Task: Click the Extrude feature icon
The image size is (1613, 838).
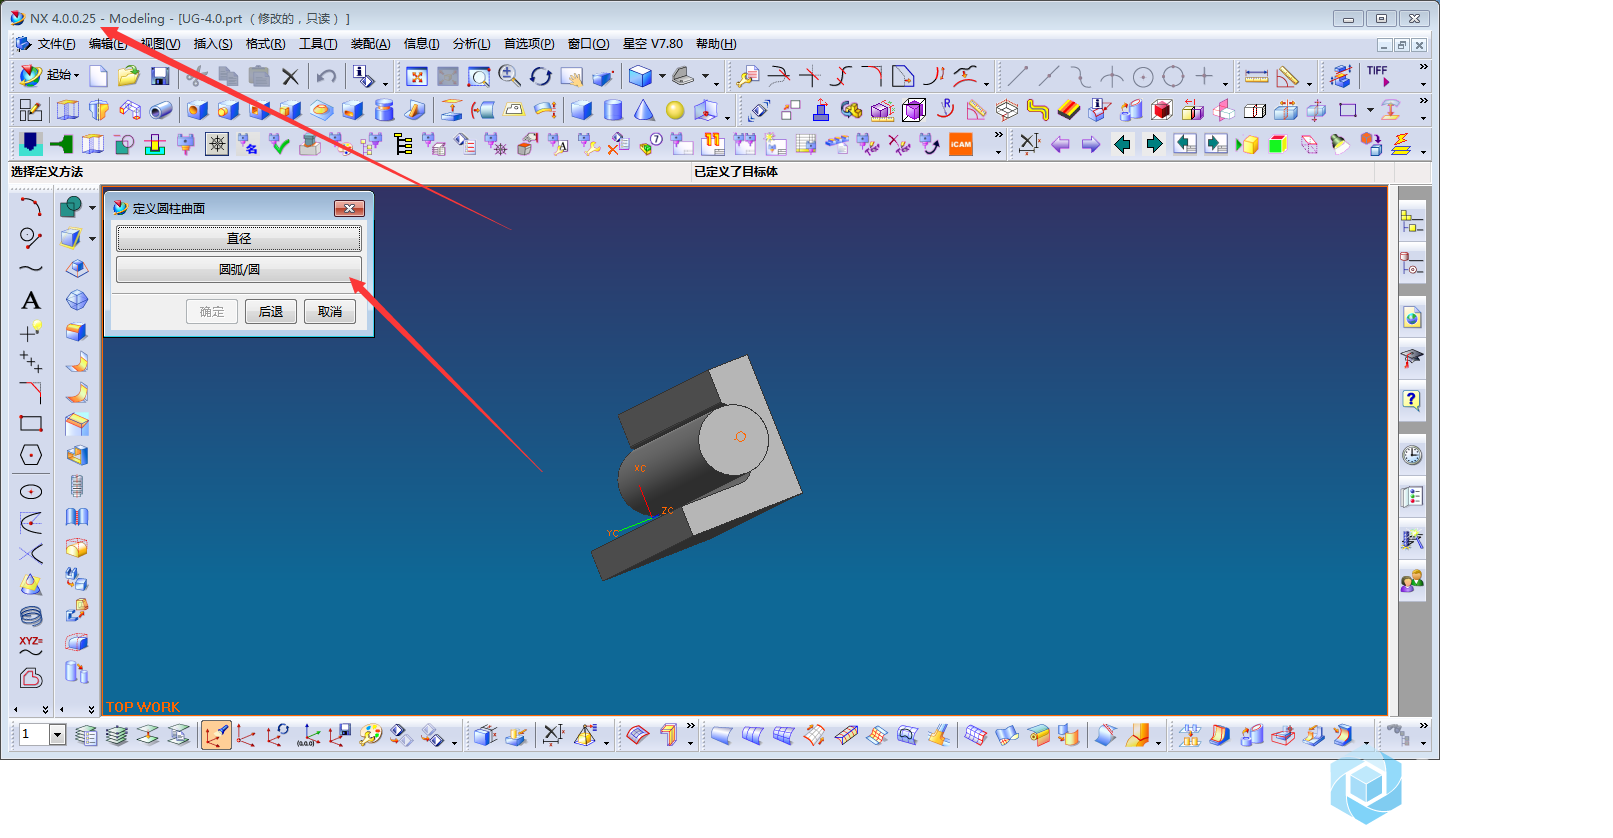Action: (x=67, y=110)
